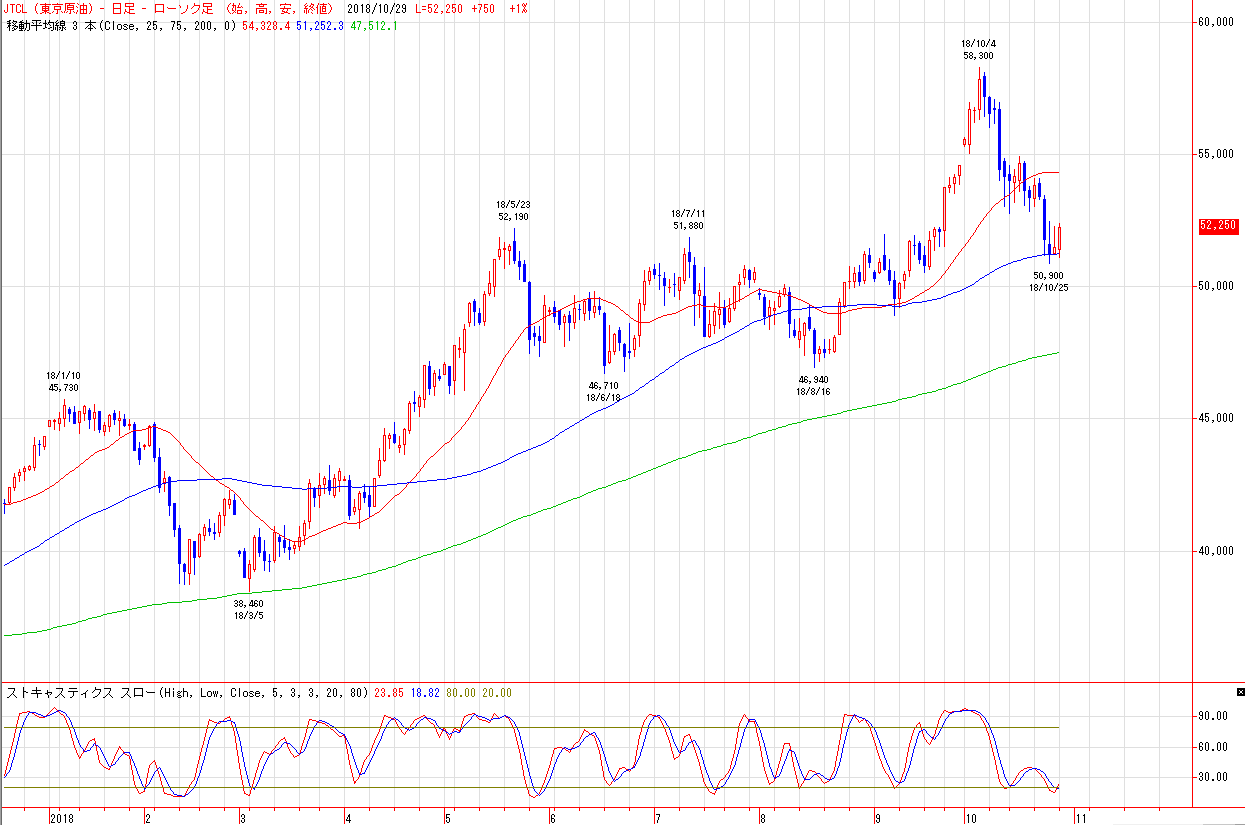This screenshot has height=825, width=1245.
Task: Select the 50,900 low price annotation
Action: [1048, 275]
